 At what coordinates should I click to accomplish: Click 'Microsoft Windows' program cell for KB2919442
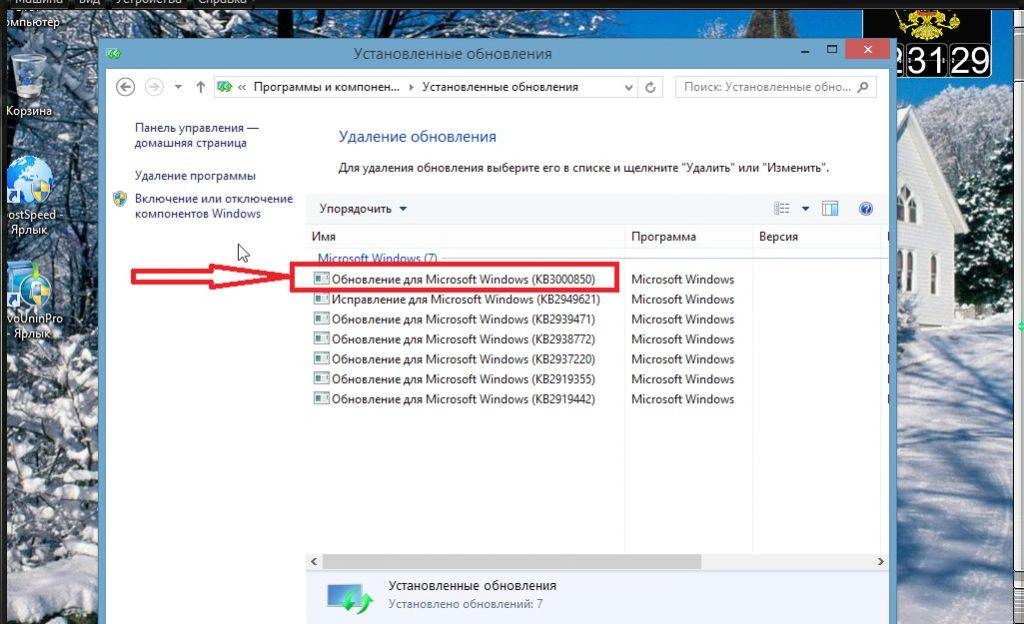[x=682, y=399]
